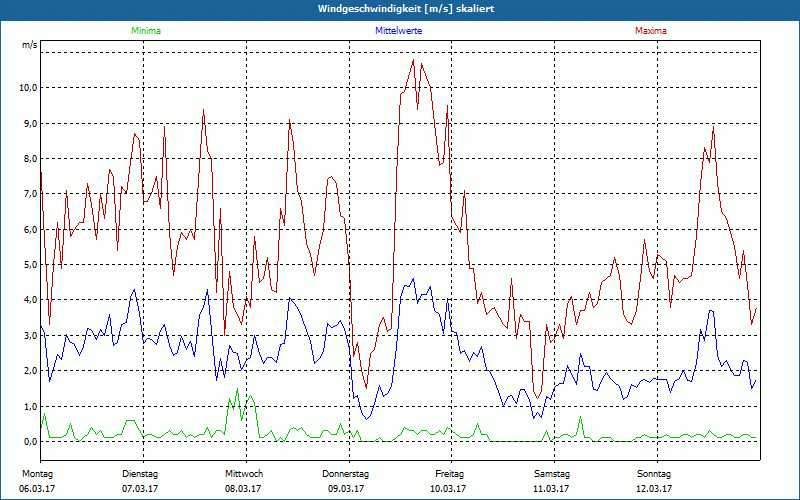Click the Dienstag day label

click(x=140, y=474)
